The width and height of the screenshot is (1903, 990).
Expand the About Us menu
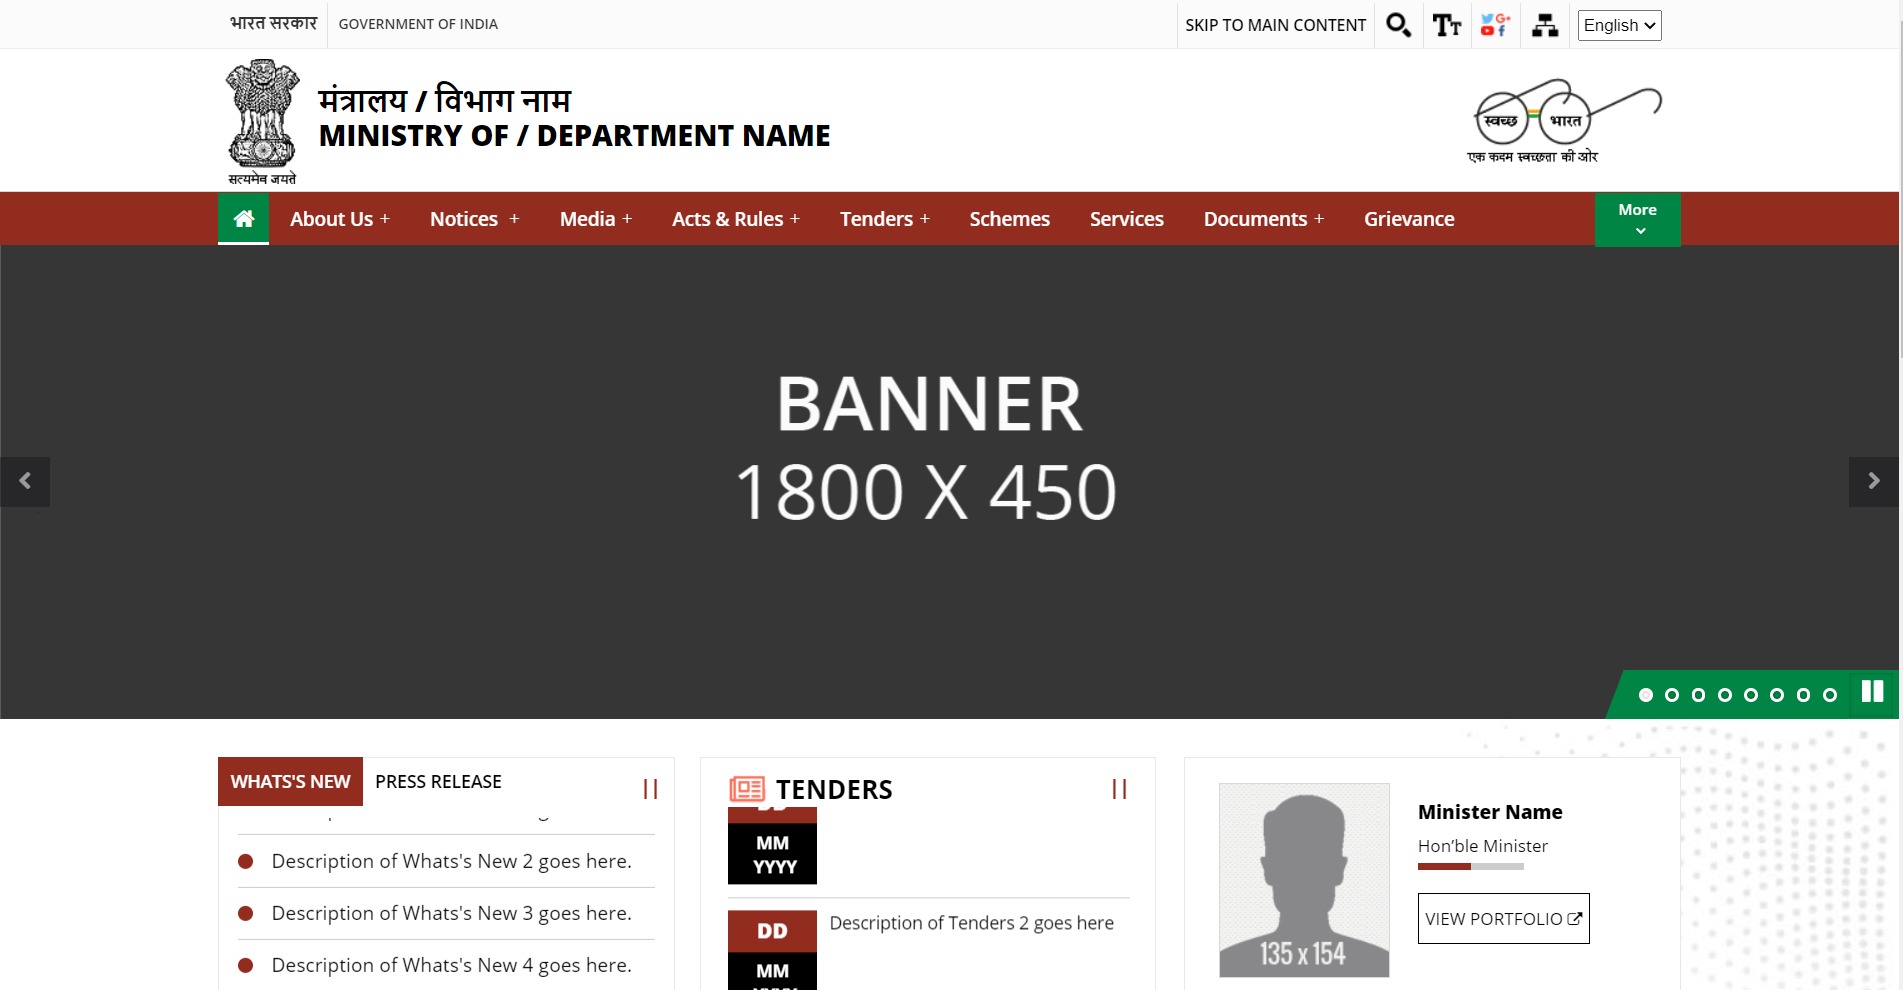pyautogui.click(x=339, y=219)
